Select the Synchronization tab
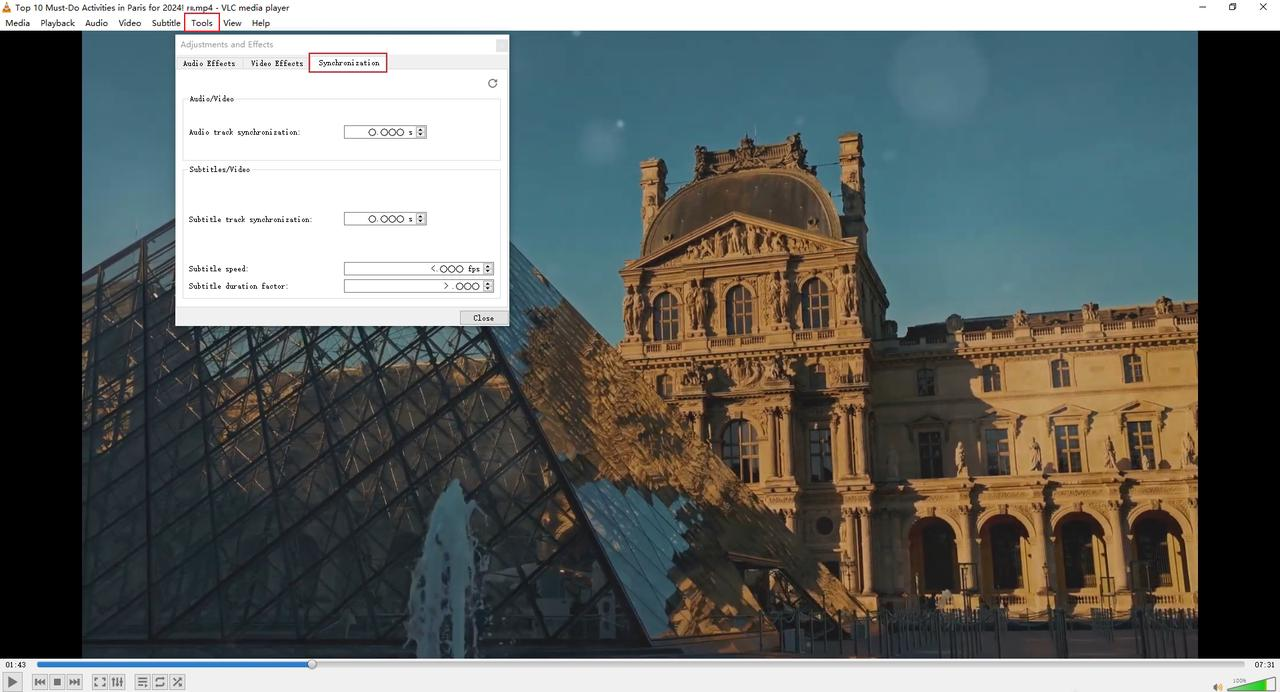This screenshot has width=1280, height=692. coord(348,63)
